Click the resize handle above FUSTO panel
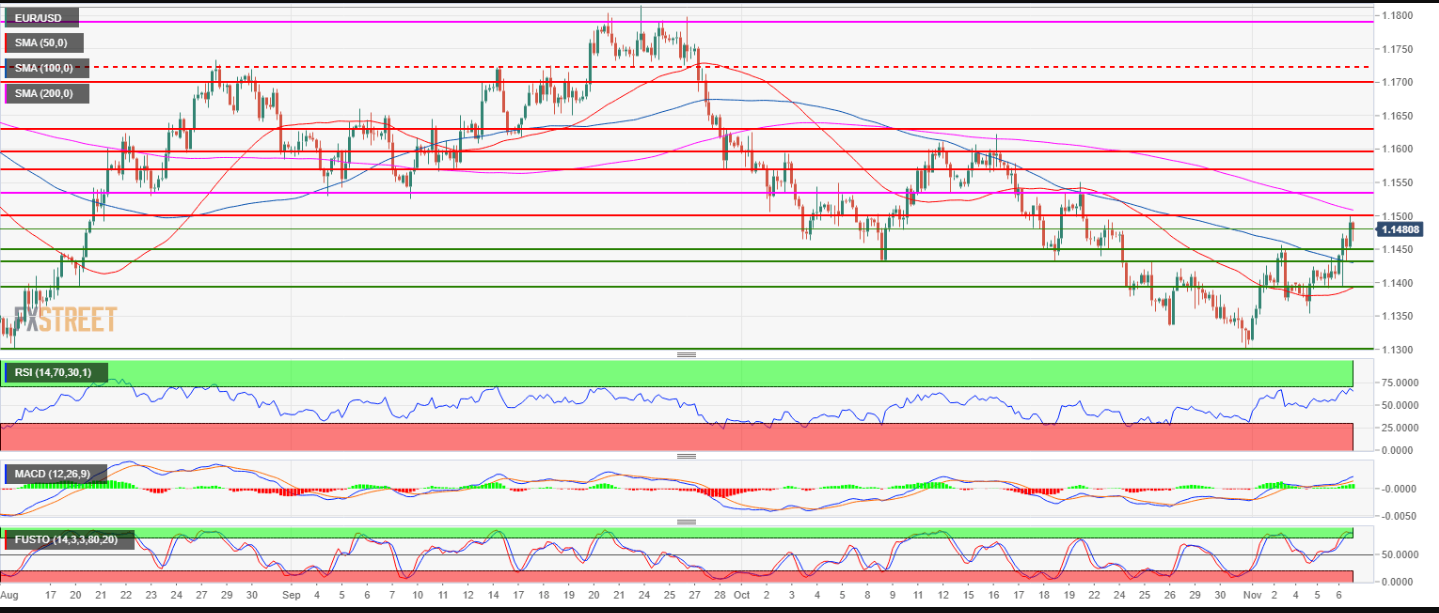 (x=686, y=522)
